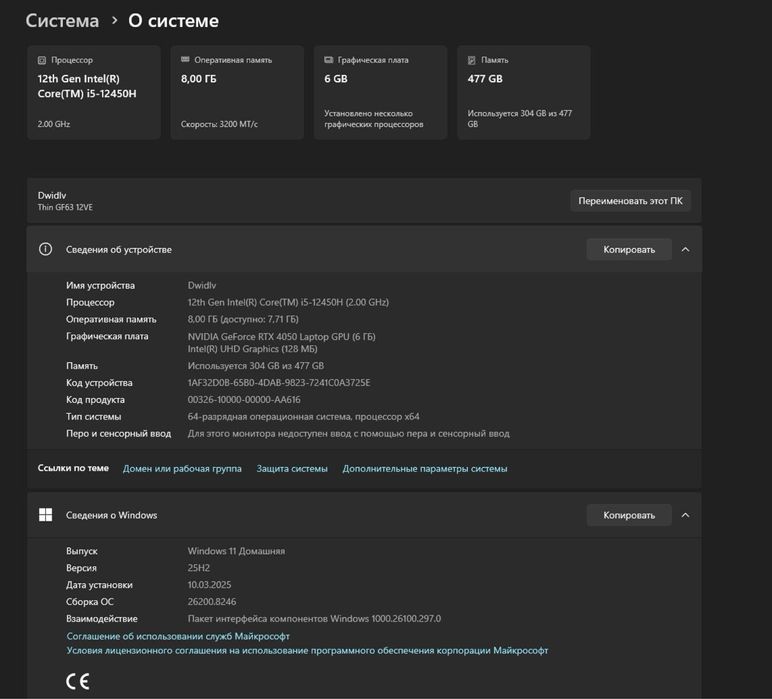Open the Оперативная память 8,00 ГБ card

pos(237,93)
